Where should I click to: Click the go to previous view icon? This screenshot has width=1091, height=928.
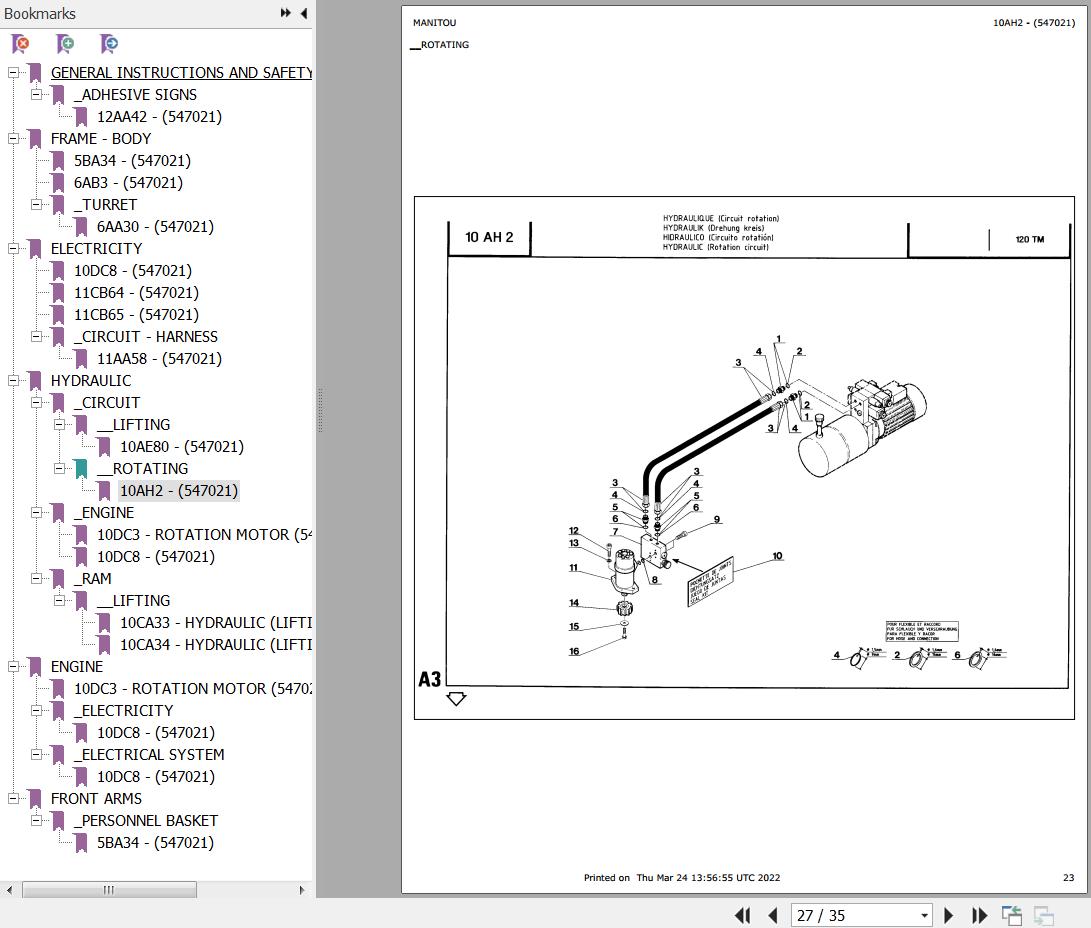pos(1012,915)
